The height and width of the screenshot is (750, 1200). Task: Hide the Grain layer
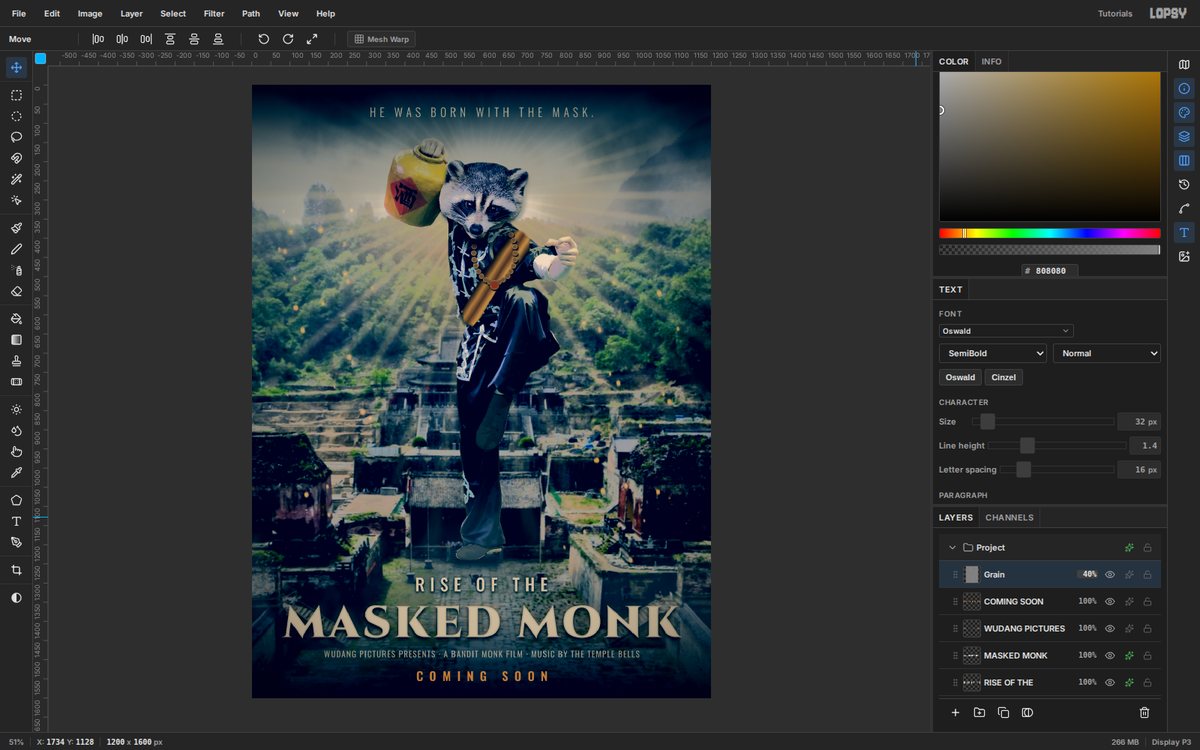click(1110, 575)
